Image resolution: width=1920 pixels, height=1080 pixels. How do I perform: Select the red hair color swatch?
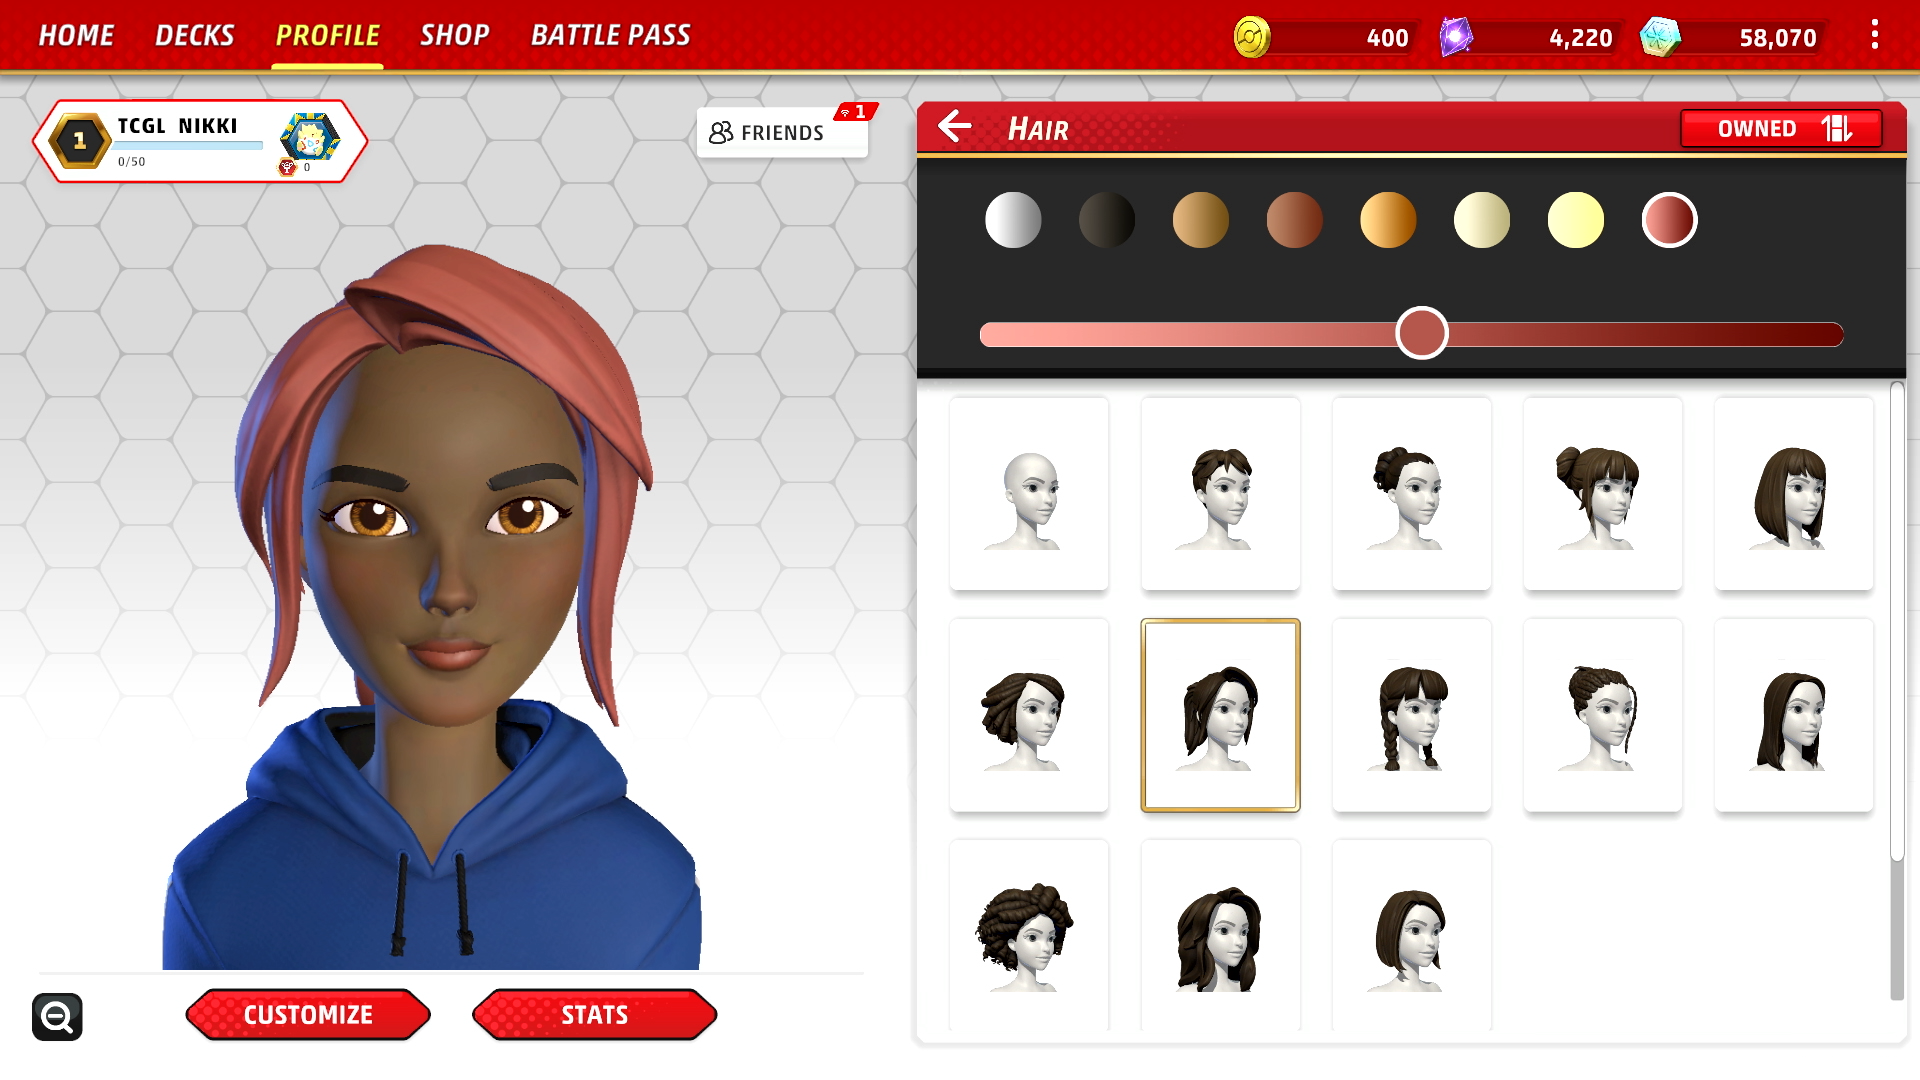(1667, 220)
